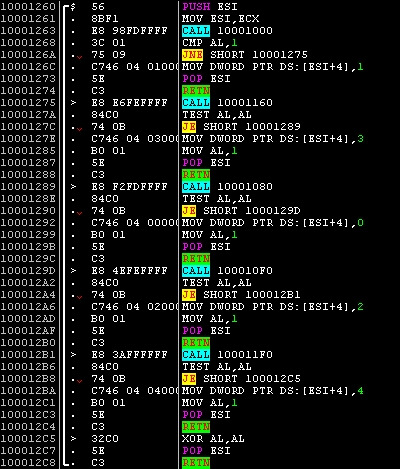Click CALL 100010F0 instruction
Image resolution: width=400 pixels, height=469 pixels.
point(227,270)
